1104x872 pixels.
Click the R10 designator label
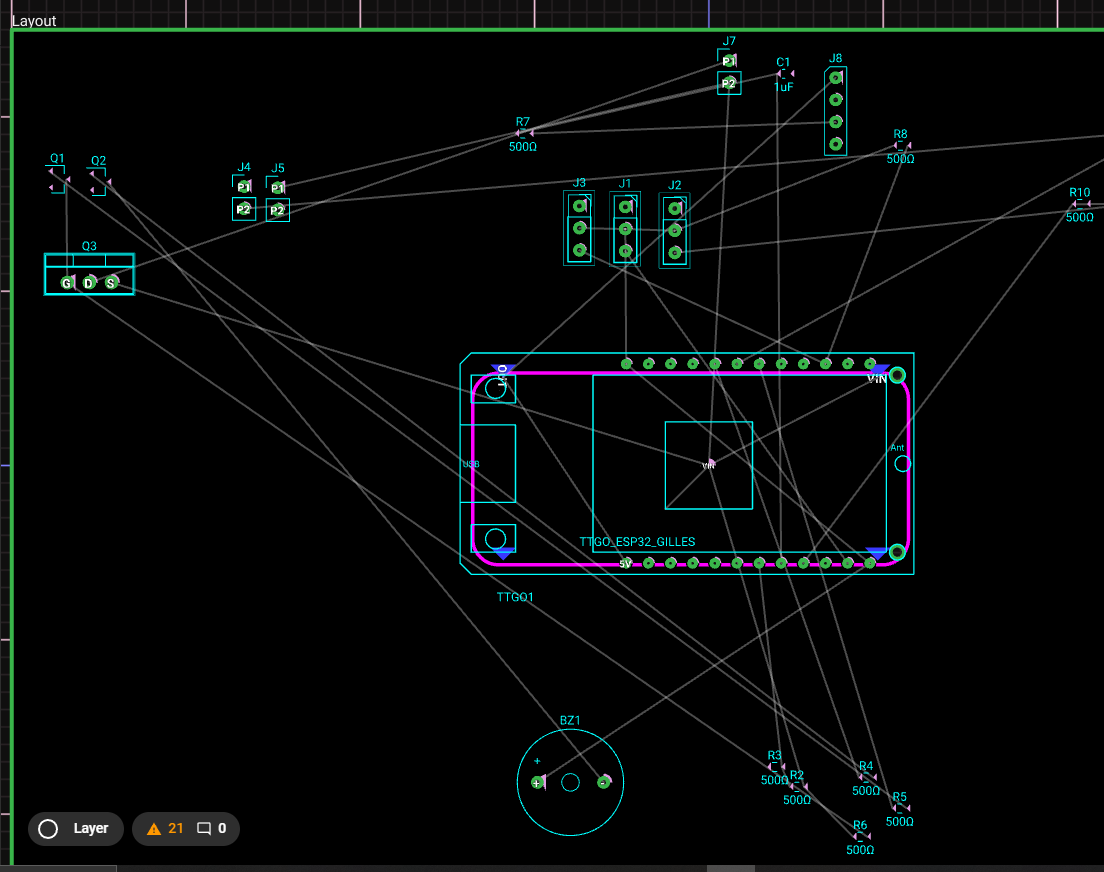[1079, 192]
